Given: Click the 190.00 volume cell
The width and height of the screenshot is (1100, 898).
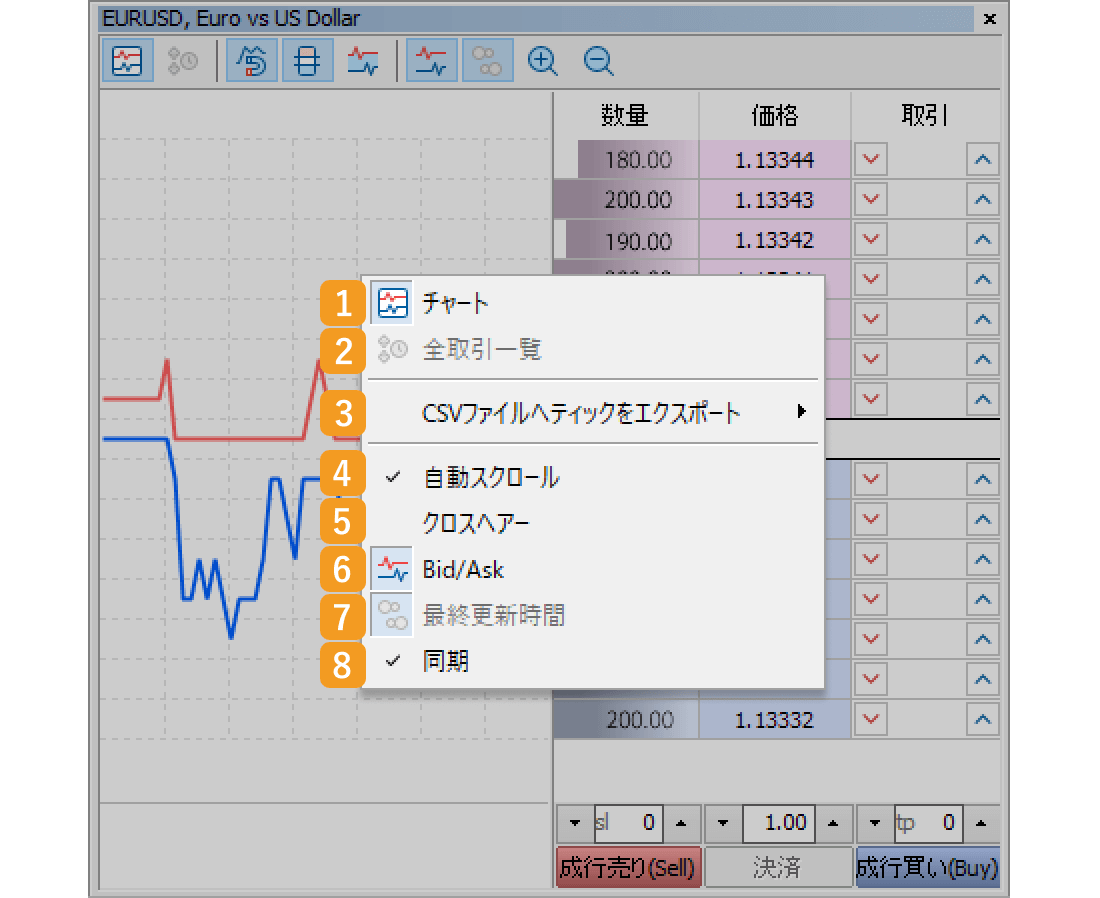Looking at the screenshot, I should pyautogui.click(x=626, y=240).
